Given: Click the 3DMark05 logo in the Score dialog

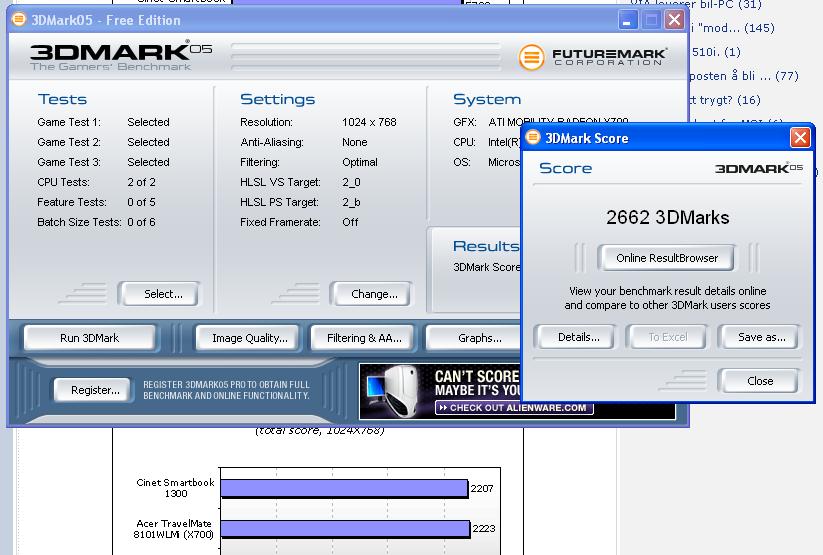Looking at the screenshot, I should [759, 168].
